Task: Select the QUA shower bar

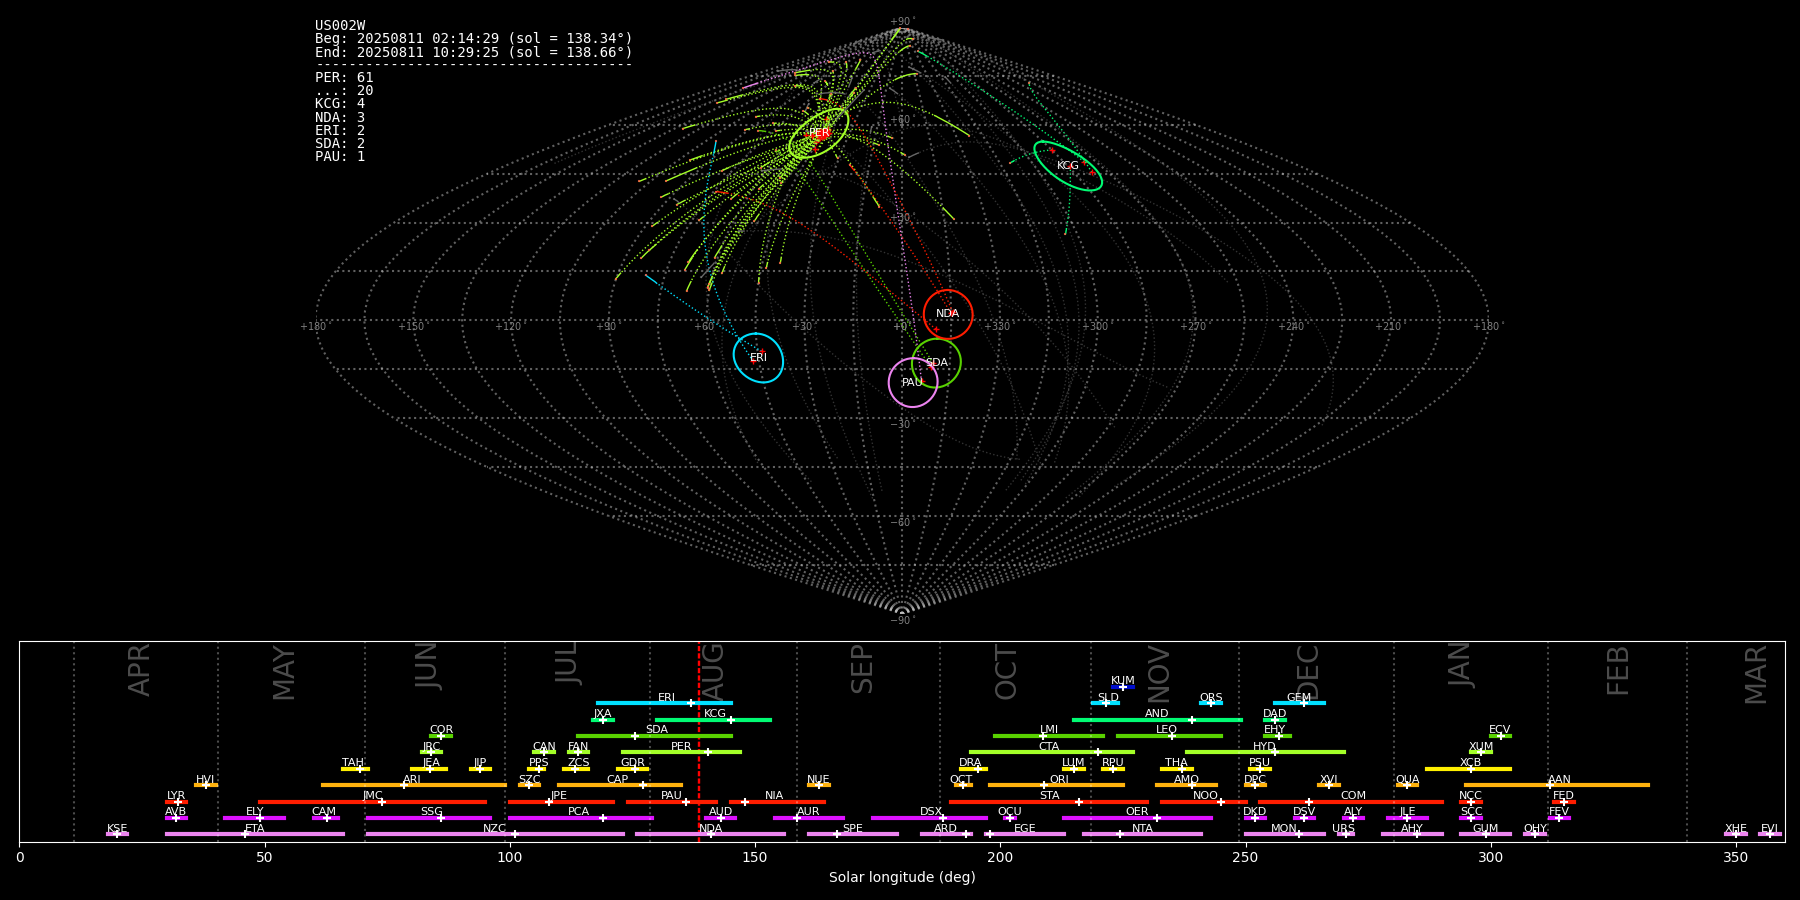Action: 1407,785
